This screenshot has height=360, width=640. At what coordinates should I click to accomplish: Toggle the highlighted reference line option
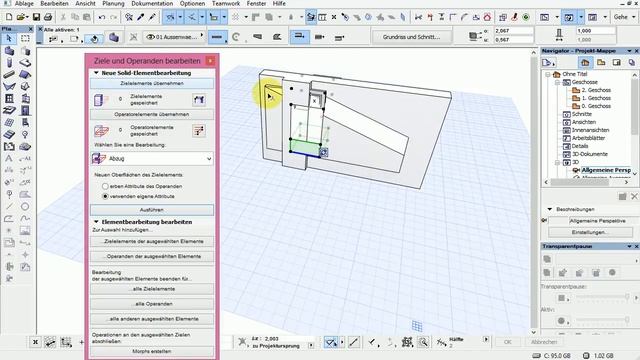(300, 37)
